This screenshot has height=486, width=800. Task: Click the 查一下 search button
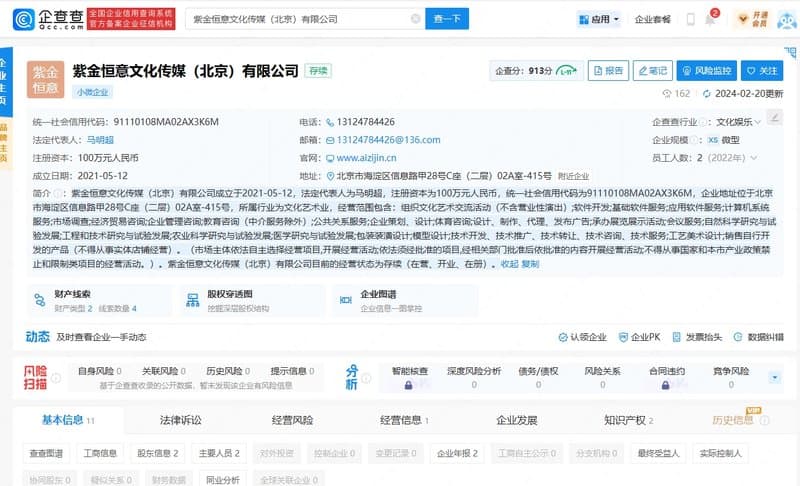click(x=447, y=19)
